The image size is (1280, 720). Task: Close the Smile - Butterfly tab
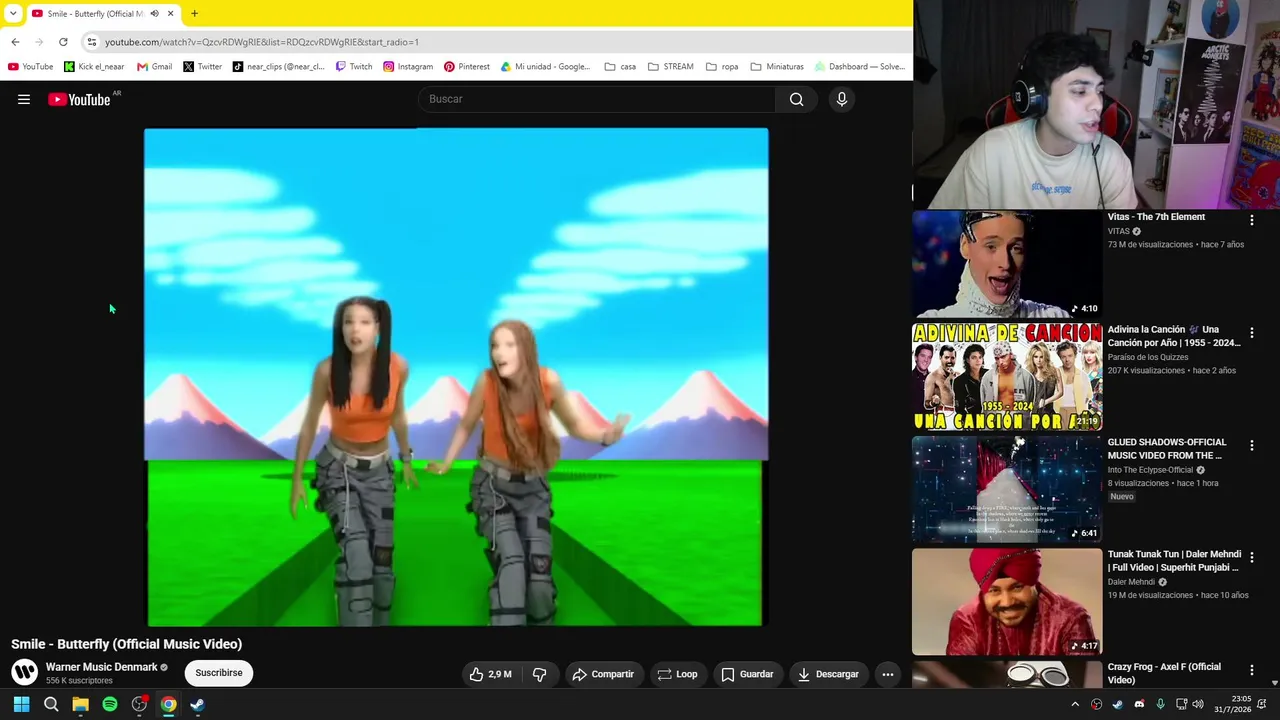(x=171, y=14)
